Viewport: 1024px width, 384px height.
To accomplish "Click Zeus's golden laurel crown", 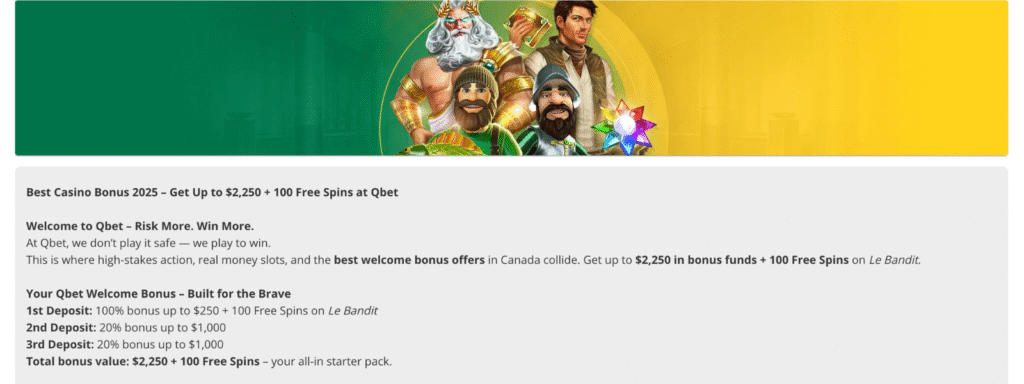I will (x=457, y=8).
